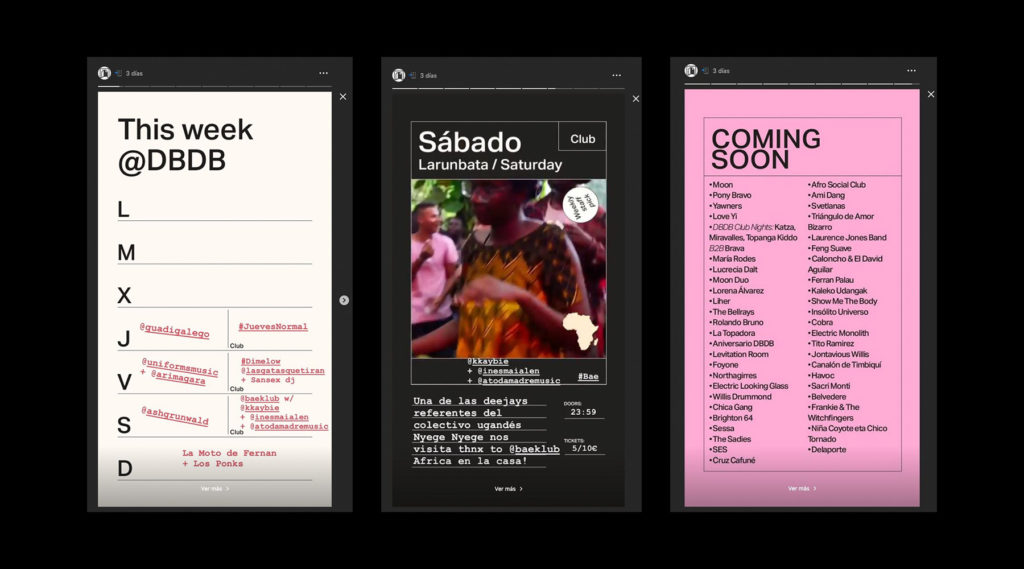Click the share icon beside 3 días on Sábado story
Viewport: 1024px width, 569px height.
pos(413,75)
